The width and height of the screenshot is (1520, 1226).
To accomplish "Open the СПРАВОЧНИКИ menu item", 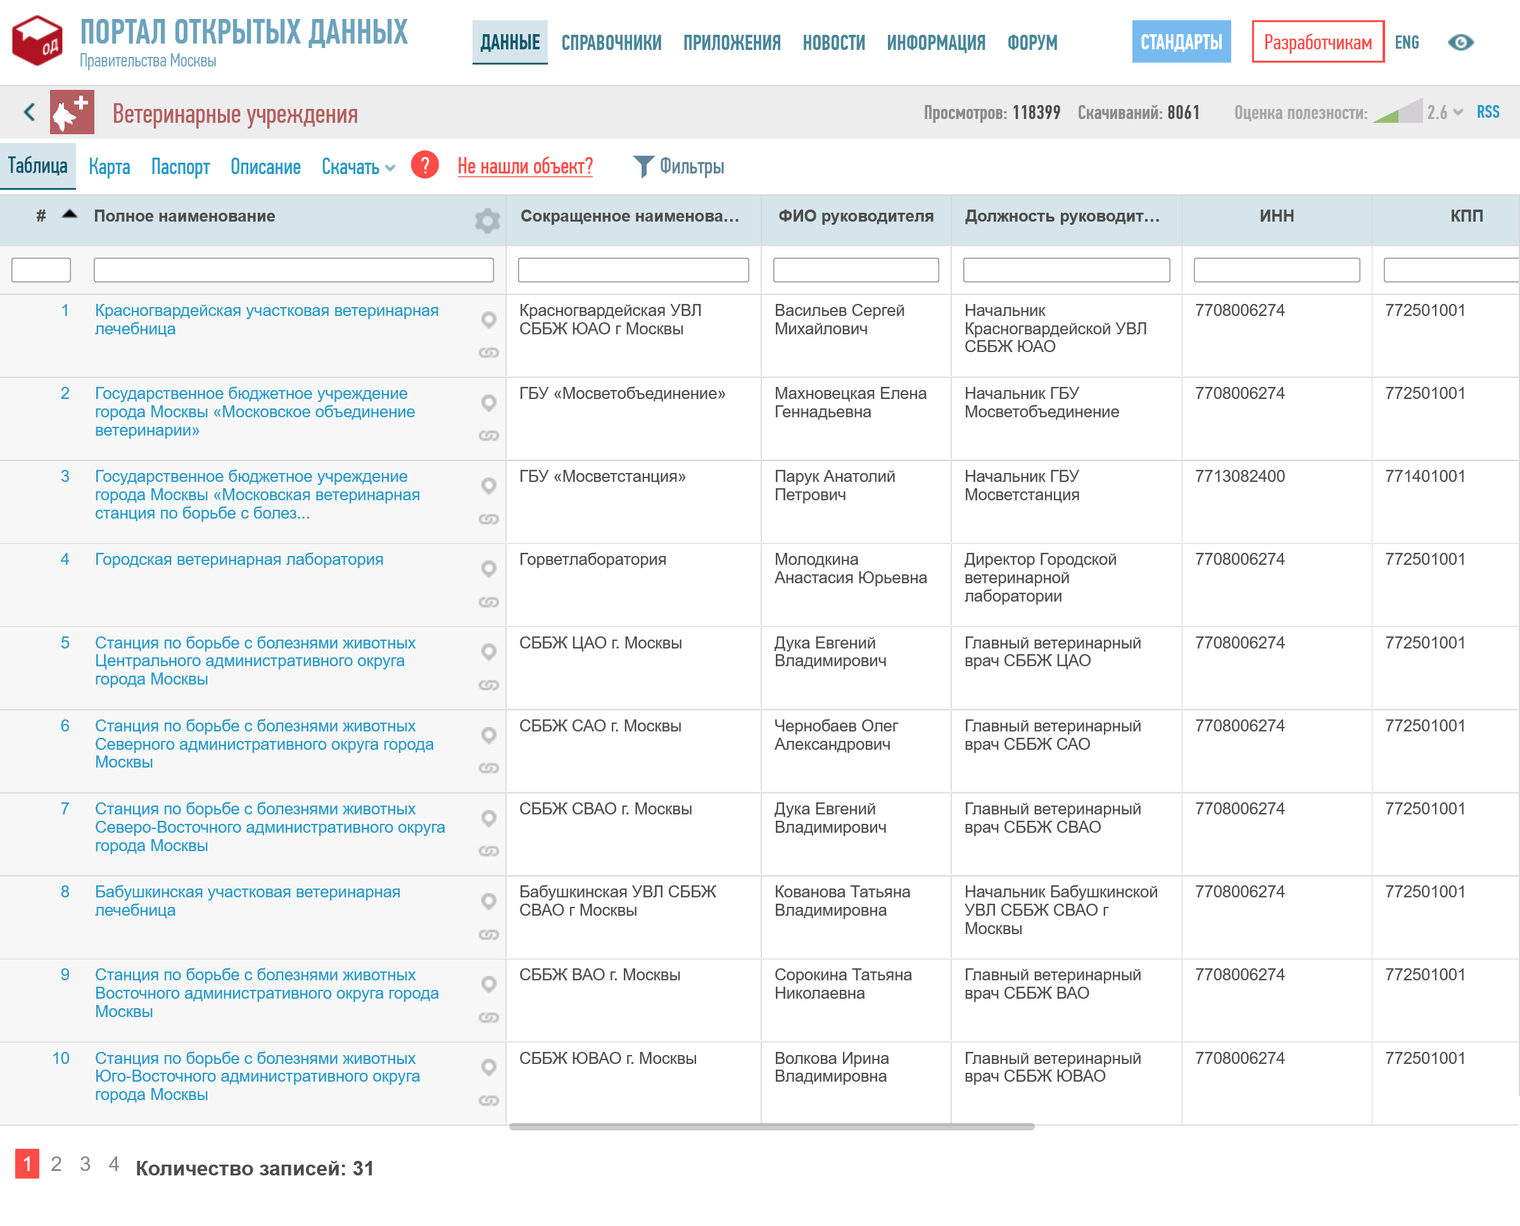I will 611,43.
